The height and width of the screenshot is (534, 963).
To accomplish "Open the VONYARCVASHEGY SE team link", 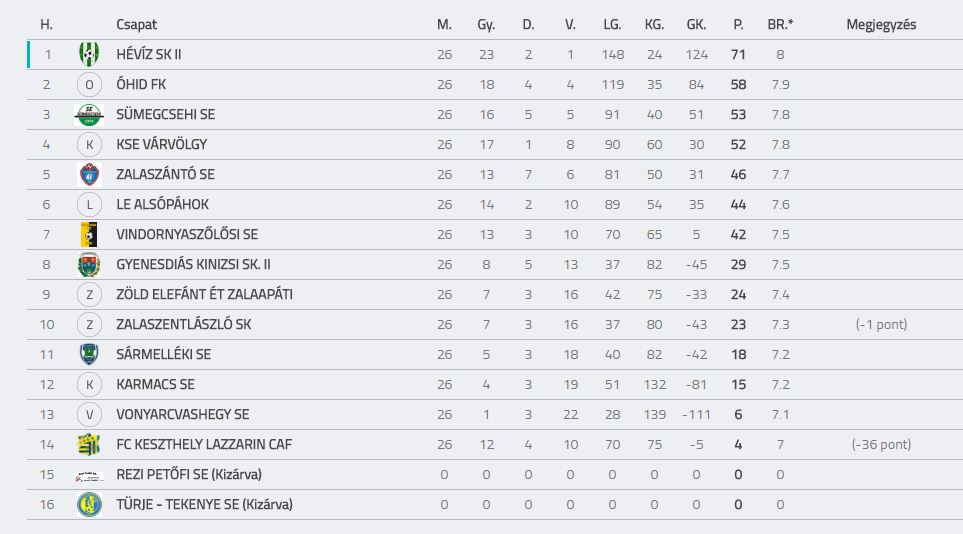I will tap(182, 414).
